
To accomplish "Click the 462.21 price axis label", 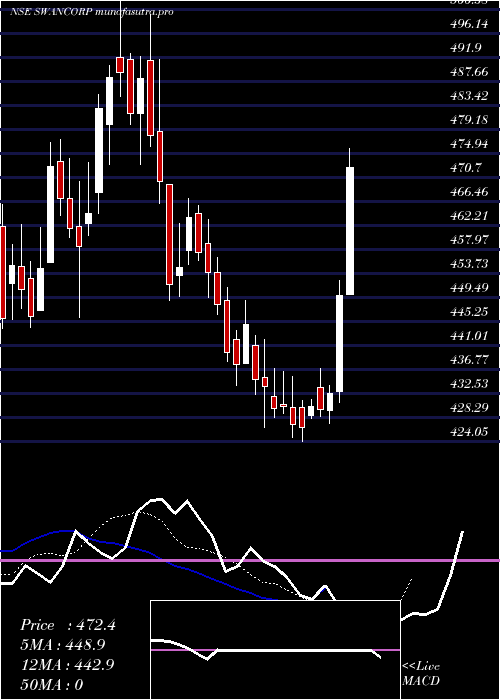I will [x=469, y=216].
